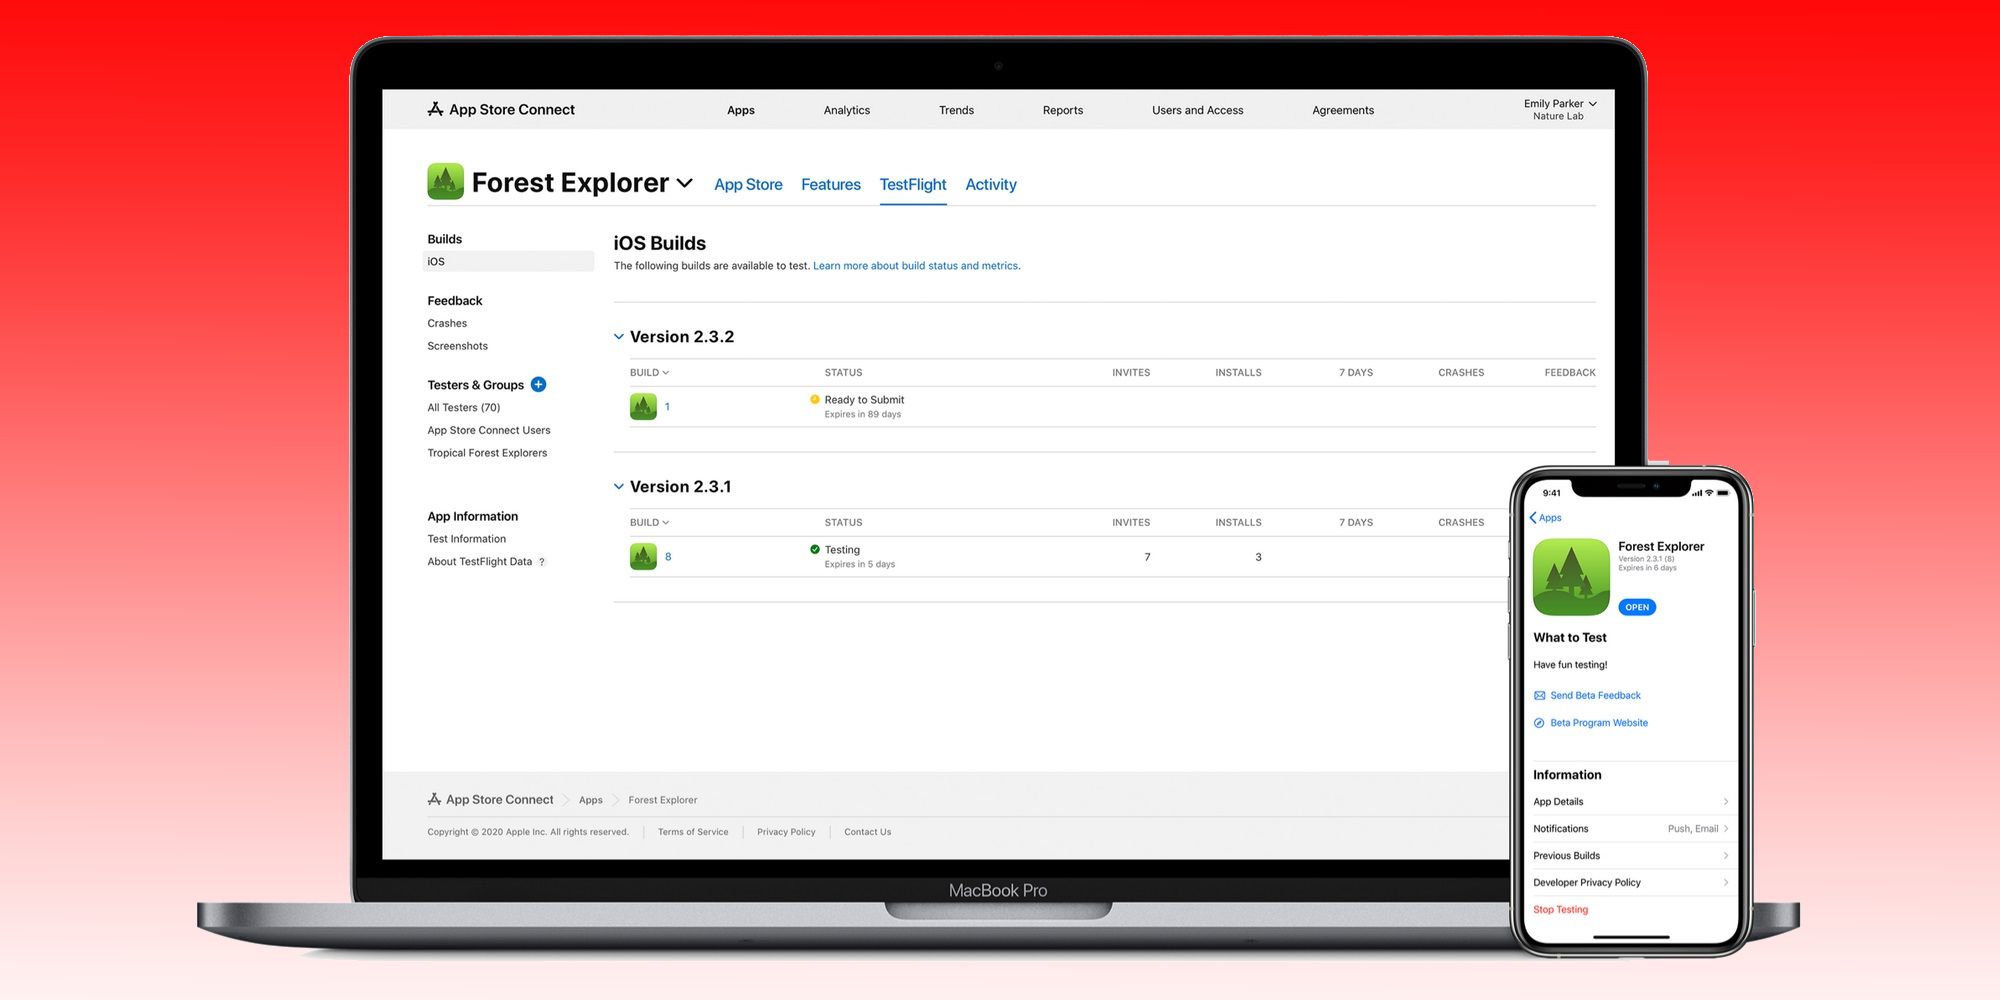Tap the Beta Program Website globe icon
This screenshot has height=1000, width=2000.
(x=1539, y=722)
